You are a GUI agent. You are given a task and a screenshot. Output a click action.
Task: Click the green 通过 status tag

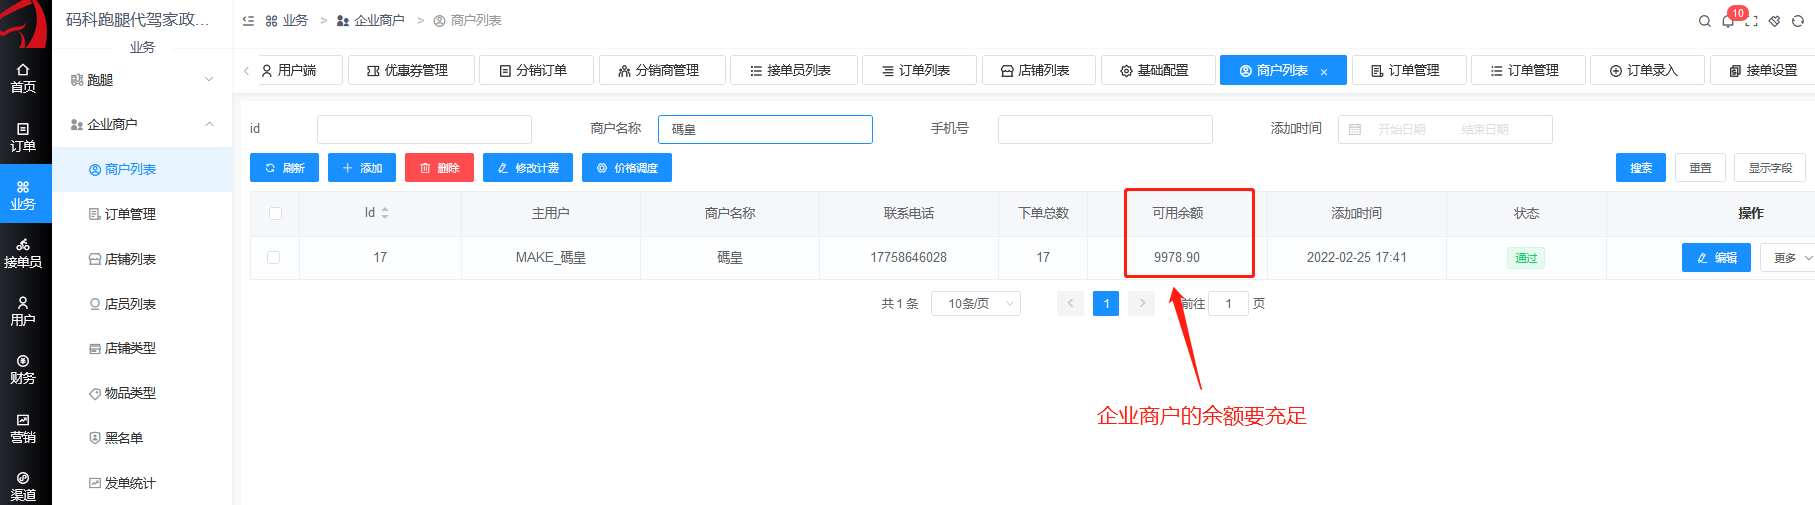(x=1526, y=258)
